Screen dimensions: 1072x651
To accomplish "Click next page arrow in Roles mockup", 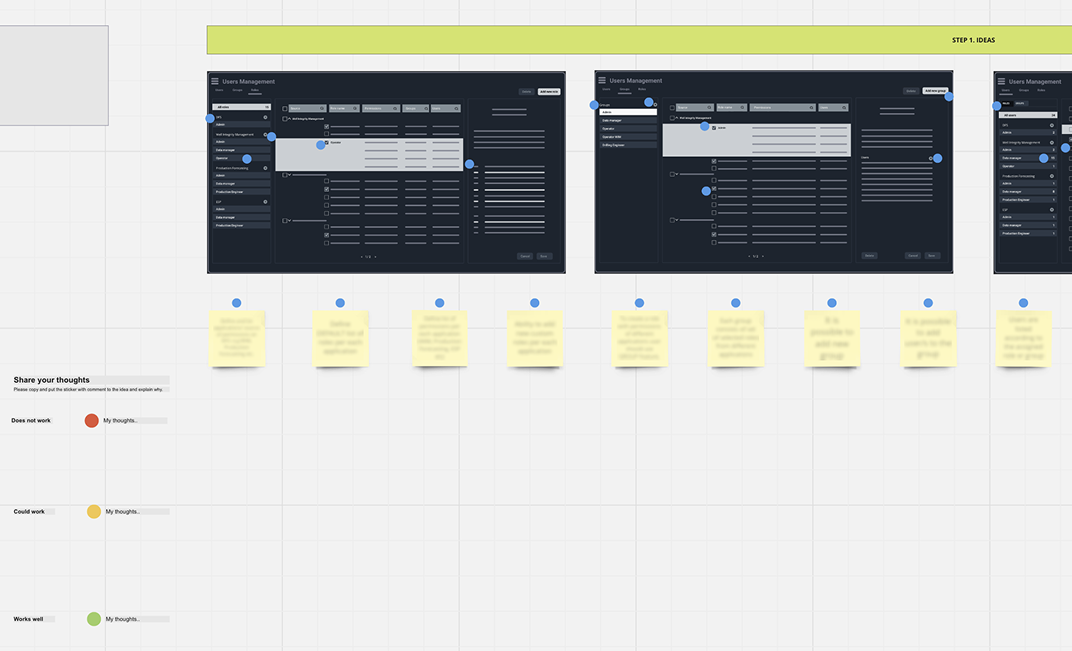I will [375, 257].
